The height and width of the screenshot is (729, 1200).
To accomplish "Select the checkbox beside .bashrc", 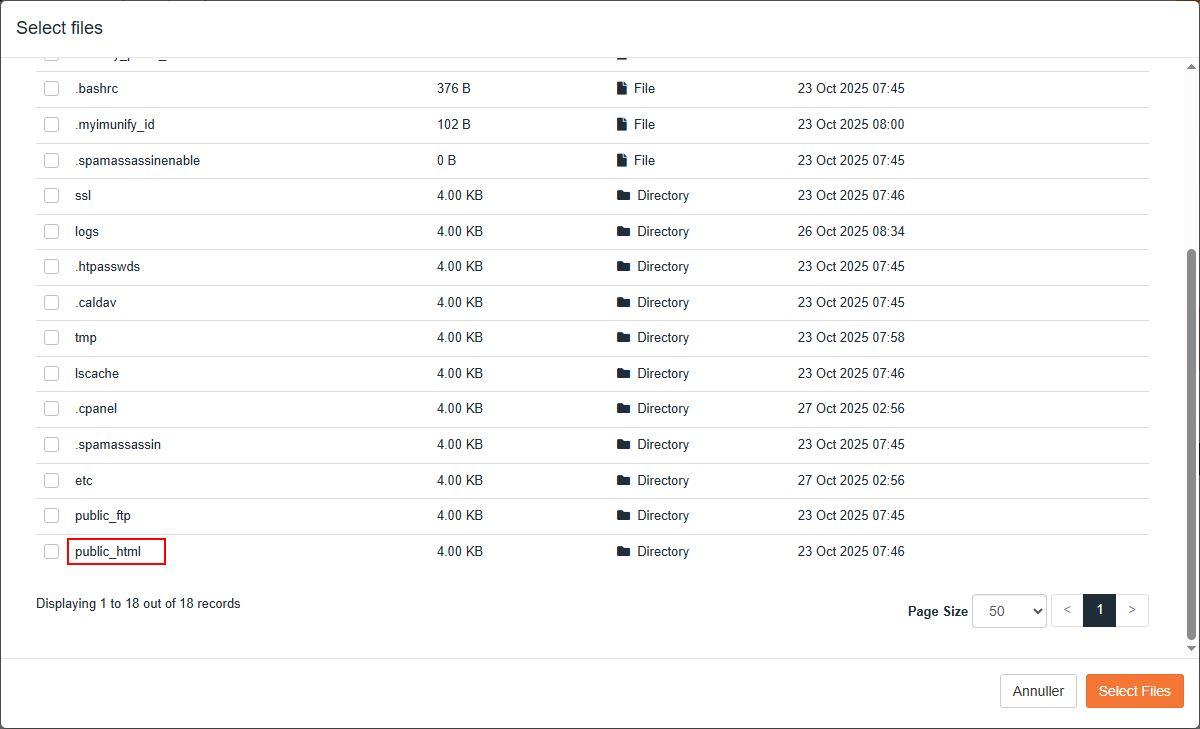I will coord(51,88).
